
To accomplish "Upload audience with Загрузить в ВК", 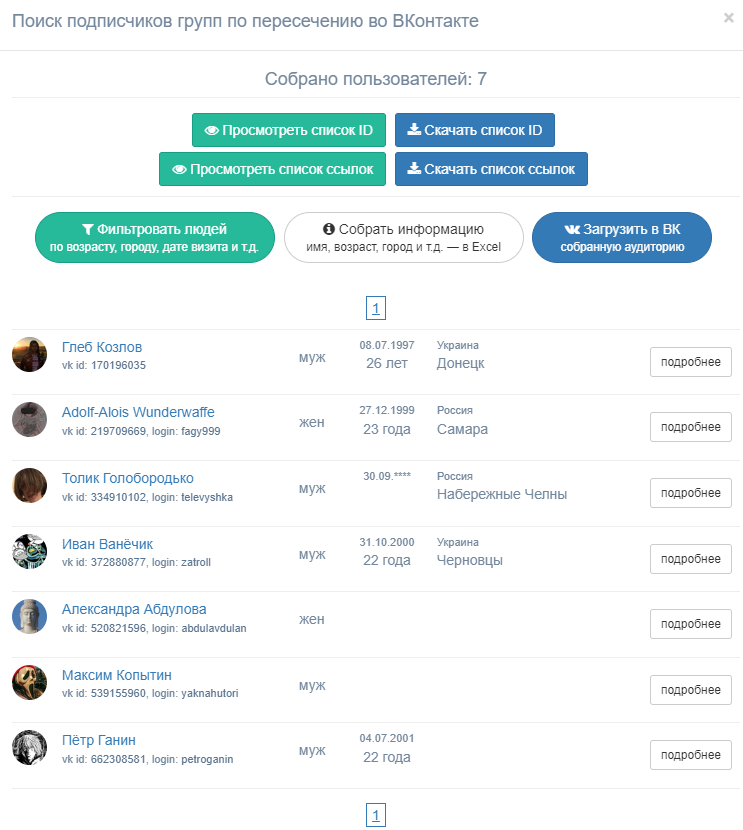I will [622, 237].
